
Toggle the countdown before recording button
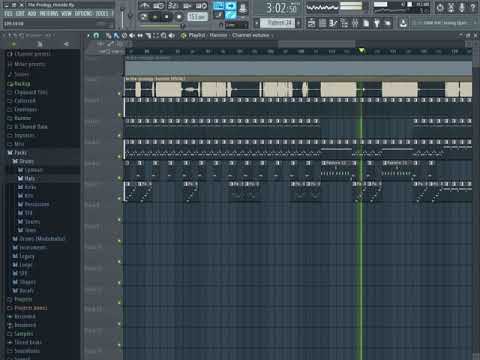click(x=173, y=5)
